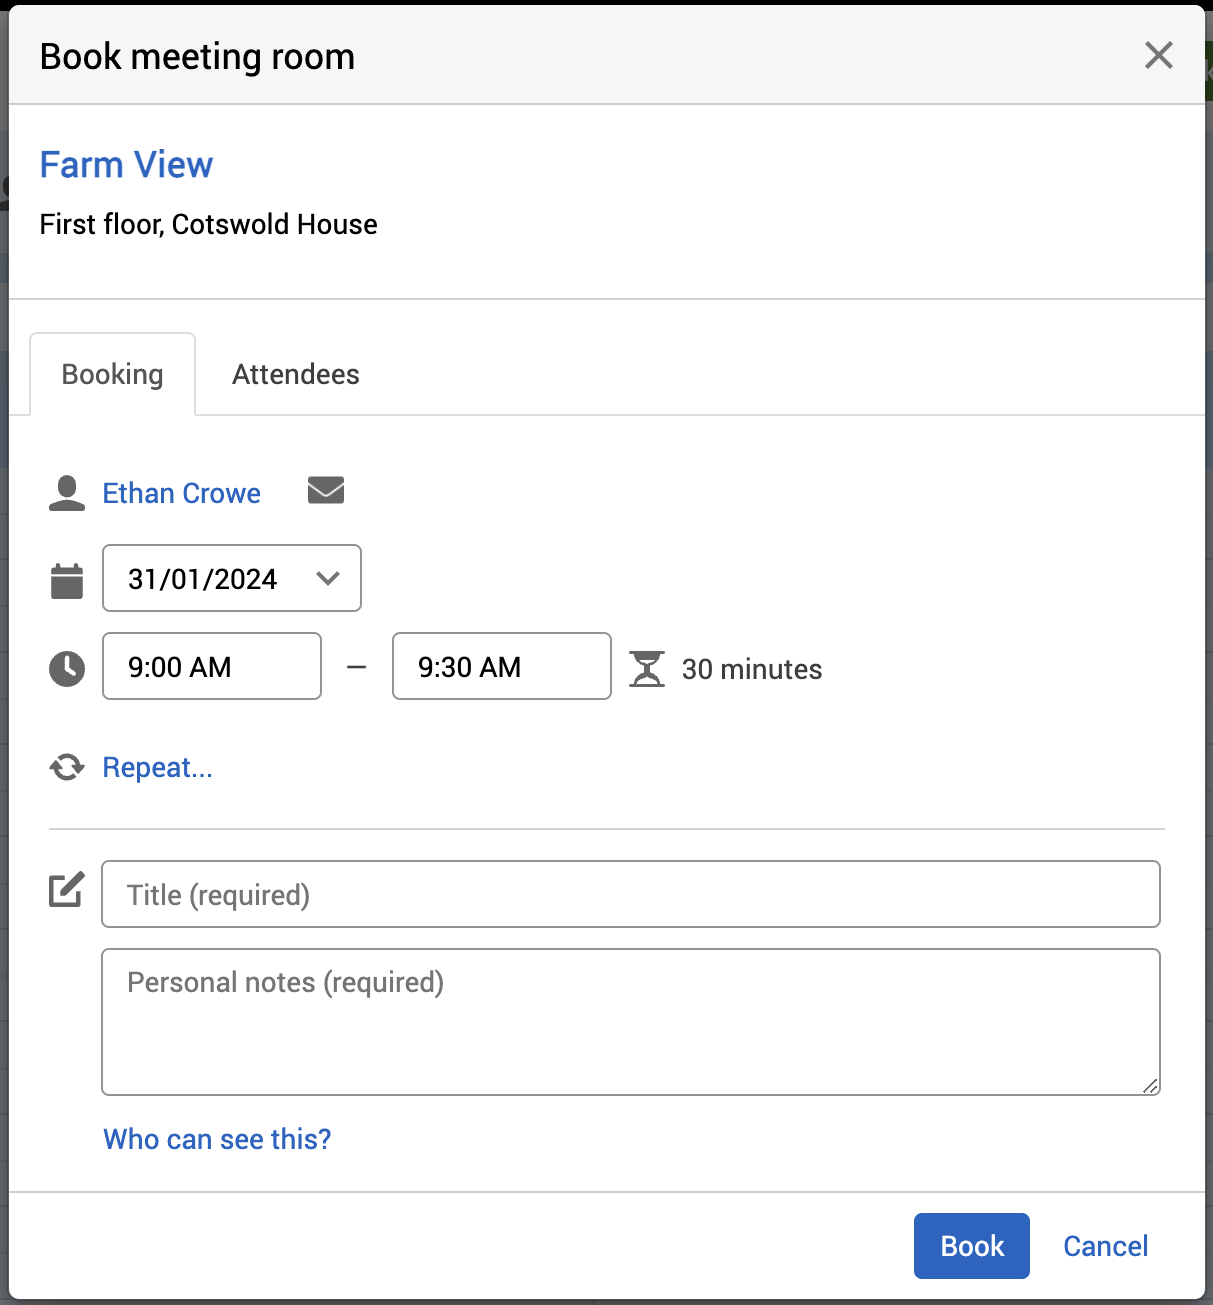Click the edit pencil icon beside Title
This screenshot has width=1213, height=1305.
point(67,890)
